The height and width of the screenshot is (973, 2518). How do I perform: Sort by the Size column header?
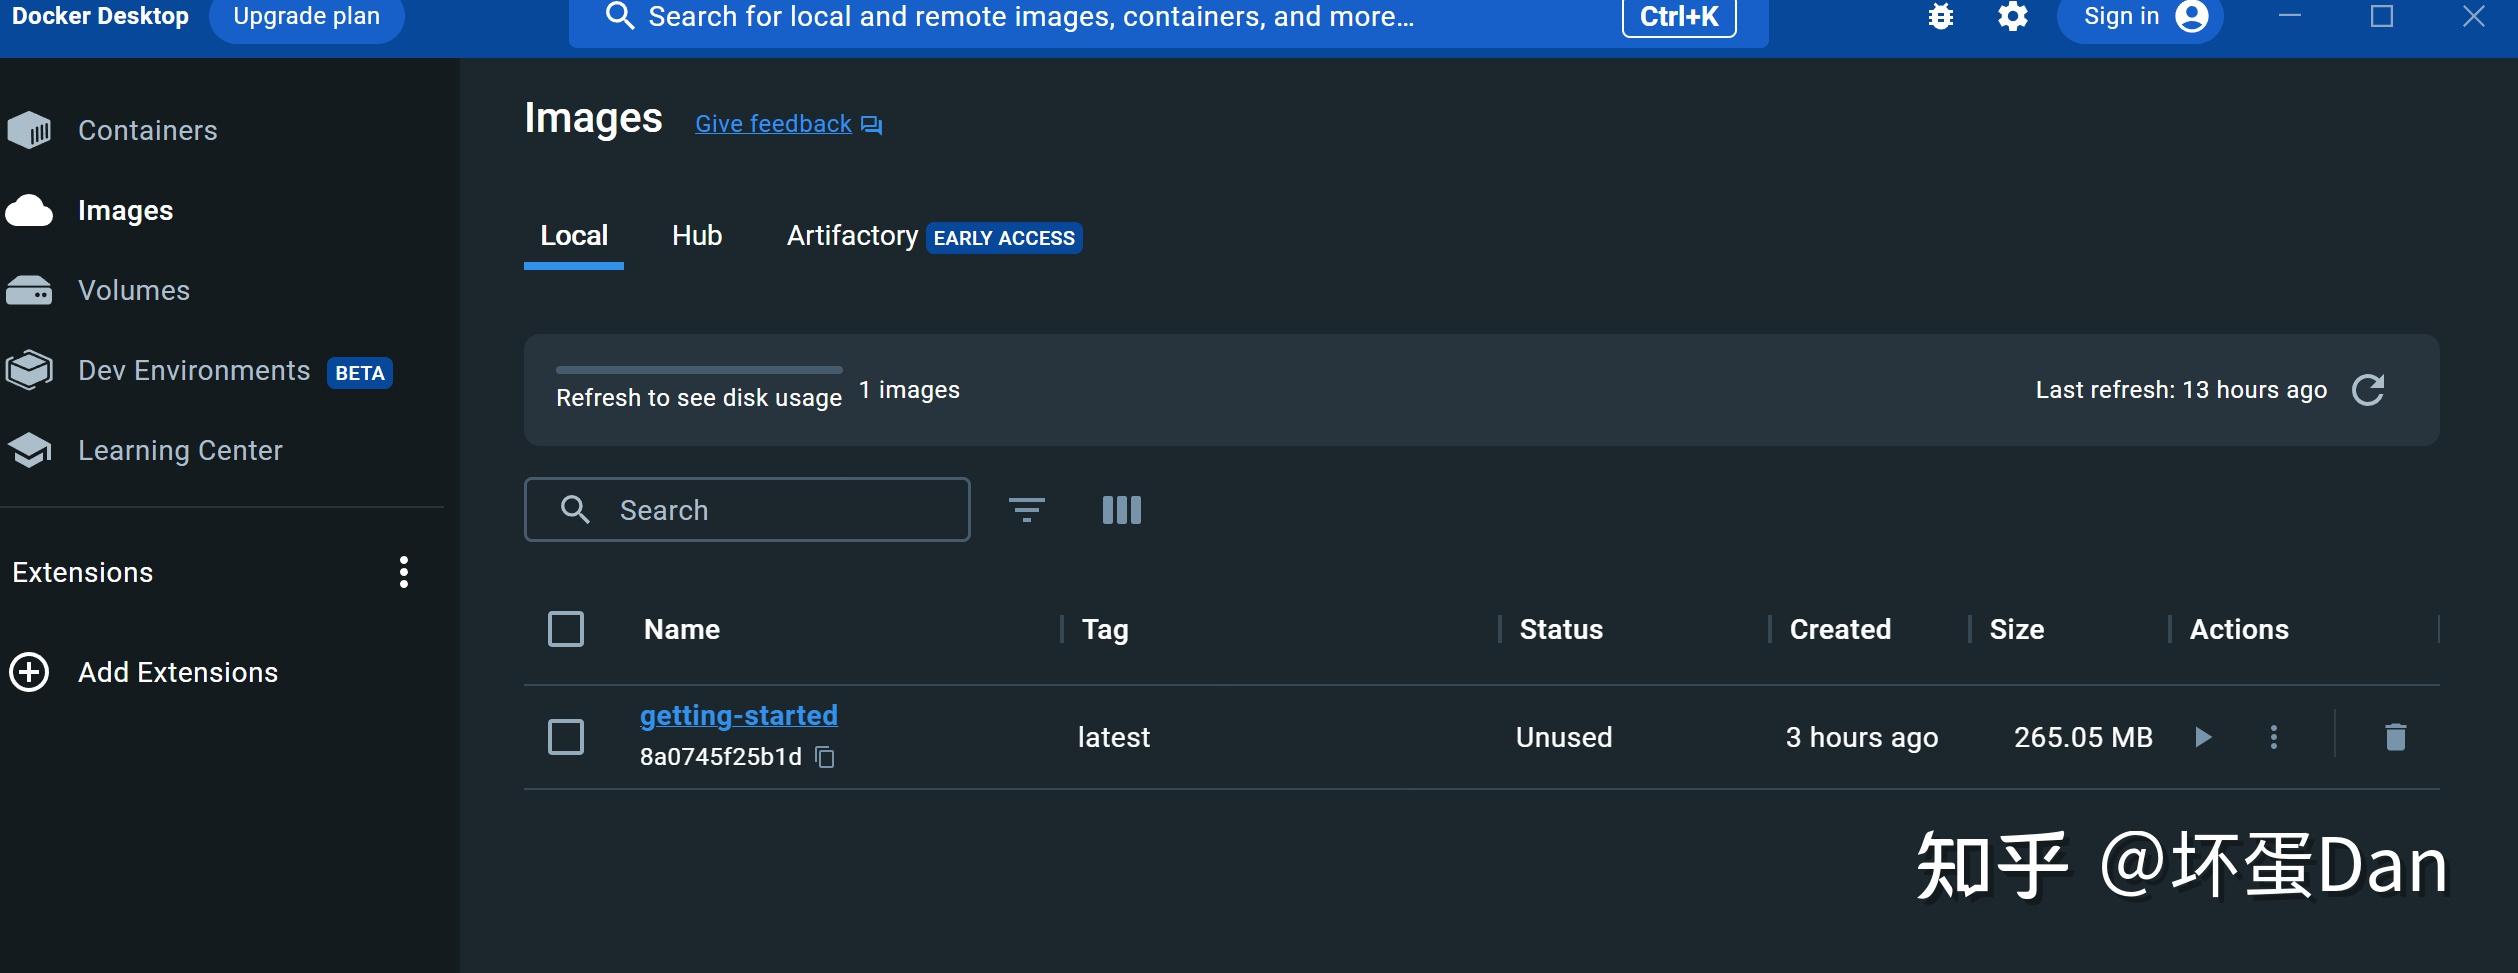pos(2017,629)
